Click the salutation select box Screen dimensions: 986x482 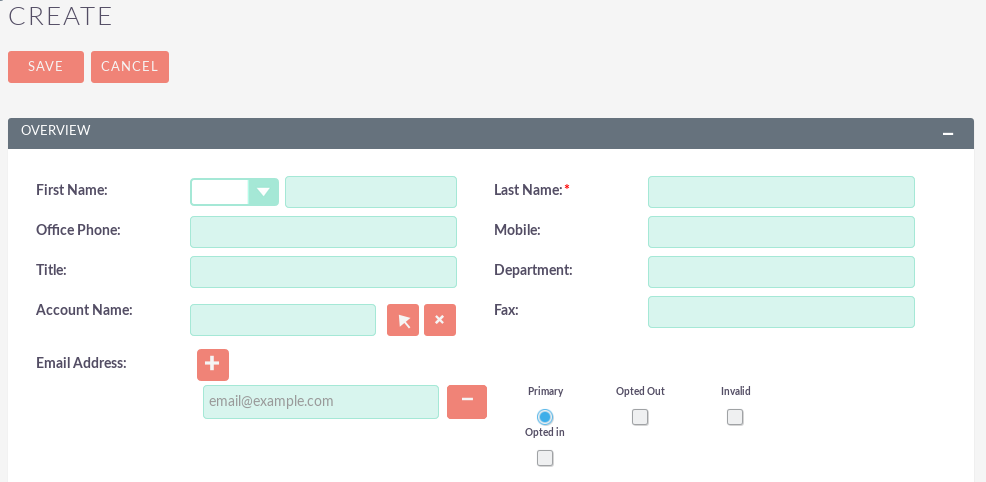pos(220,192)
